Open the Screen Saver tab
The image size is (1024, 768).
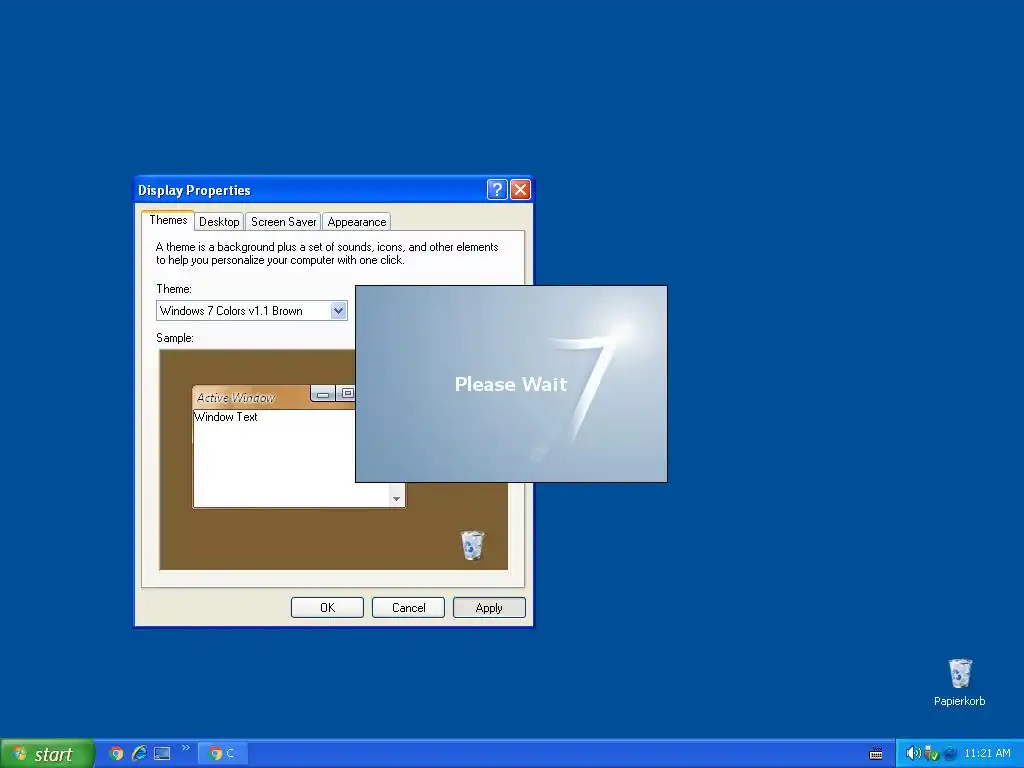coord(283,222)
